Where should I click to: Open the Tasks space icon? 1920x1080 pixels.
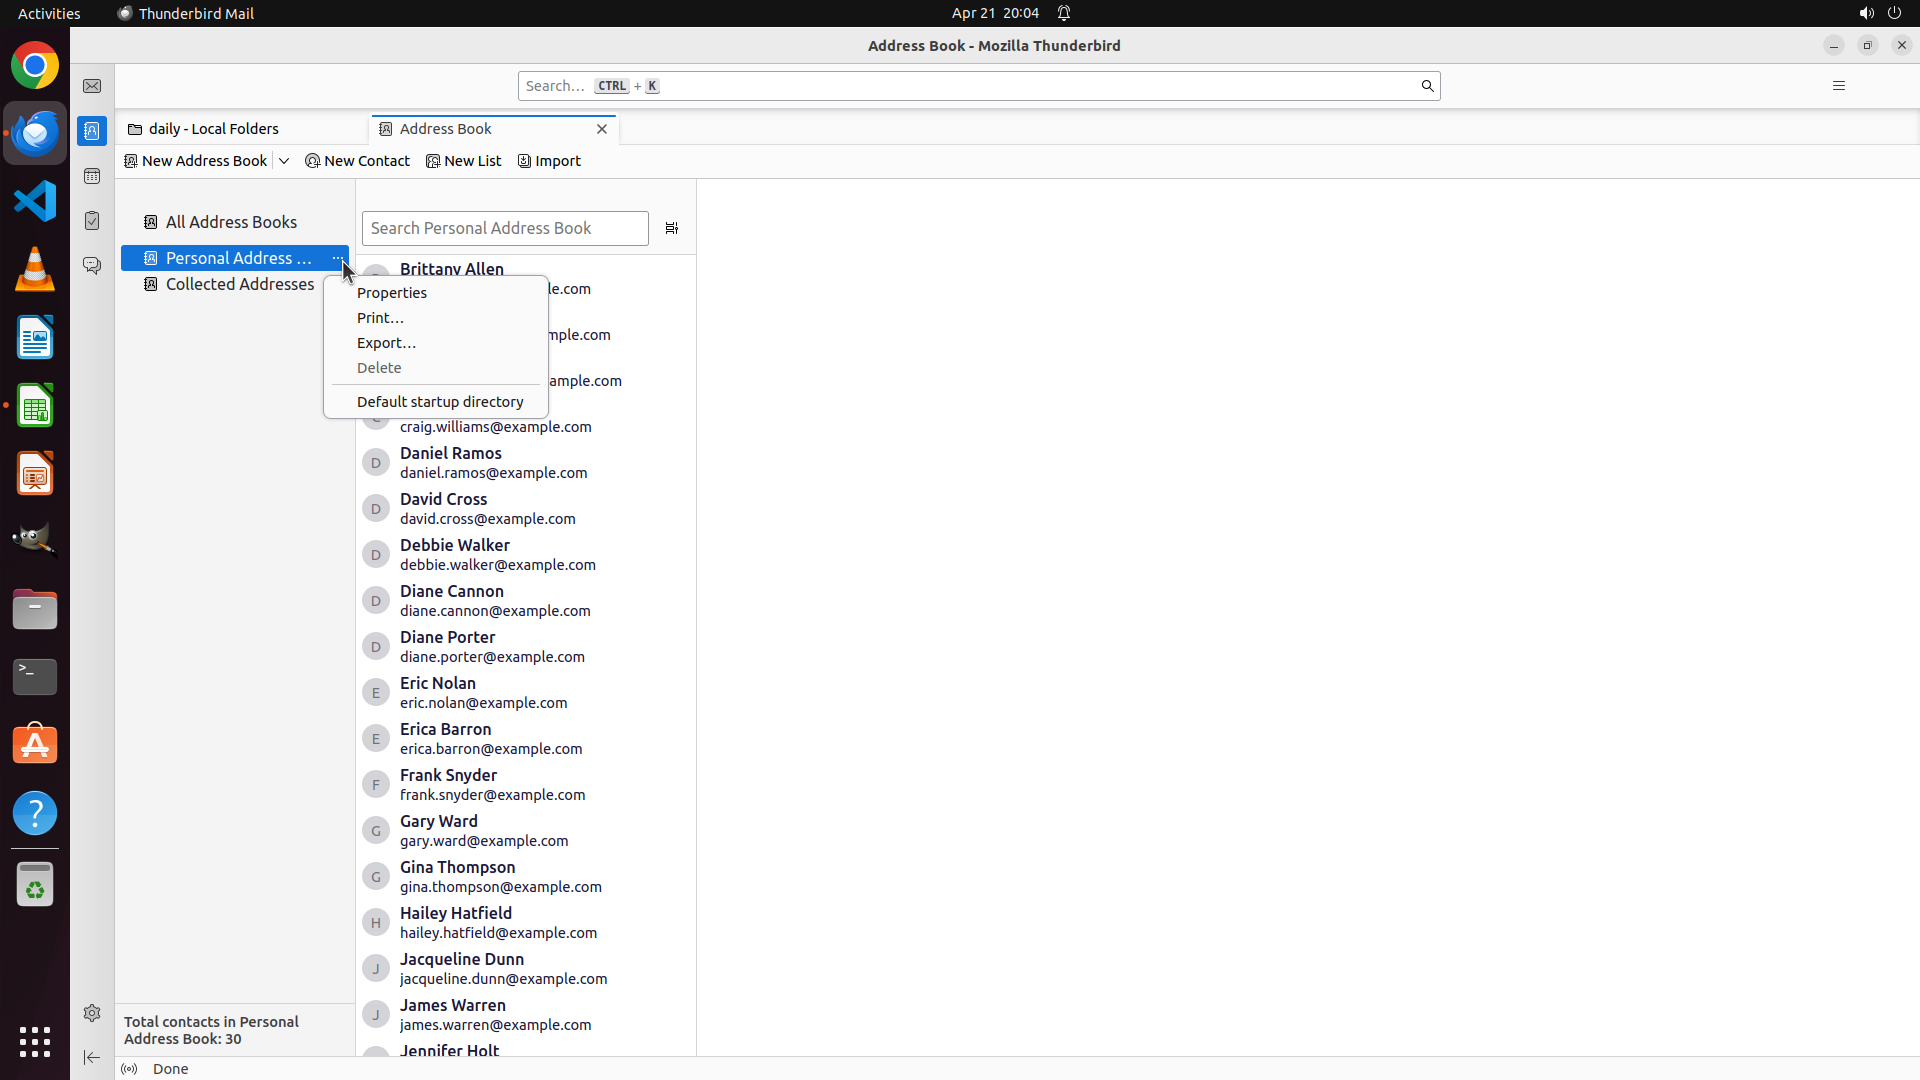pyautogui.click(x=92, y=220)
